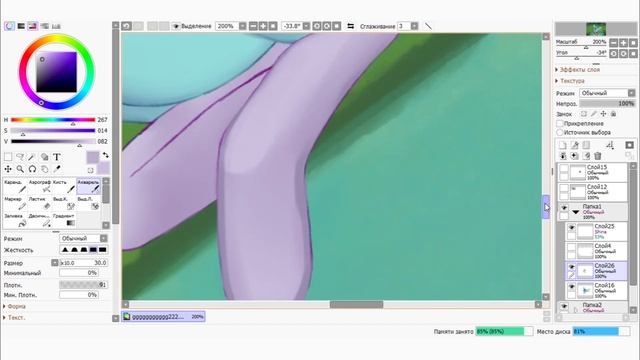Flip the canvas view horizontally
Viewport: 640px width, 360px height.
[351, 26]
